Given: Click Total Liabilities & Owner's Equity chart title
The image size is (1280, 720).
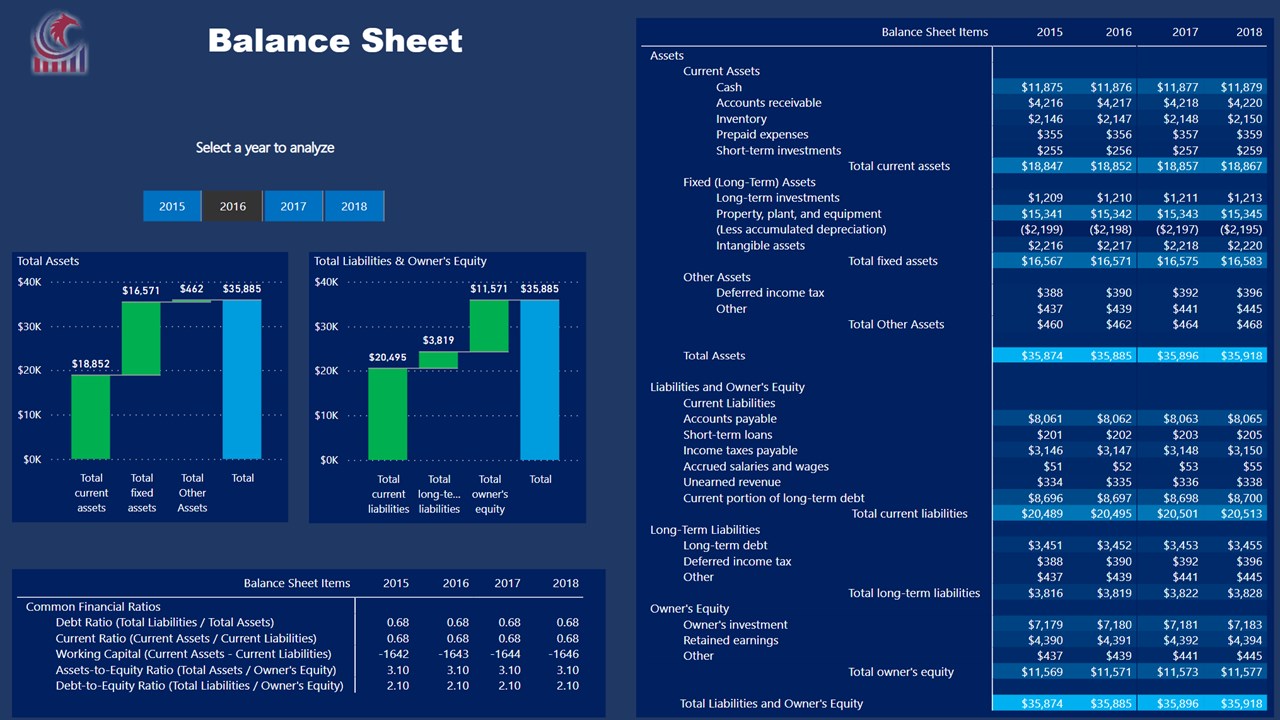Looking at the screenshot, I should [x=400, y=261].
